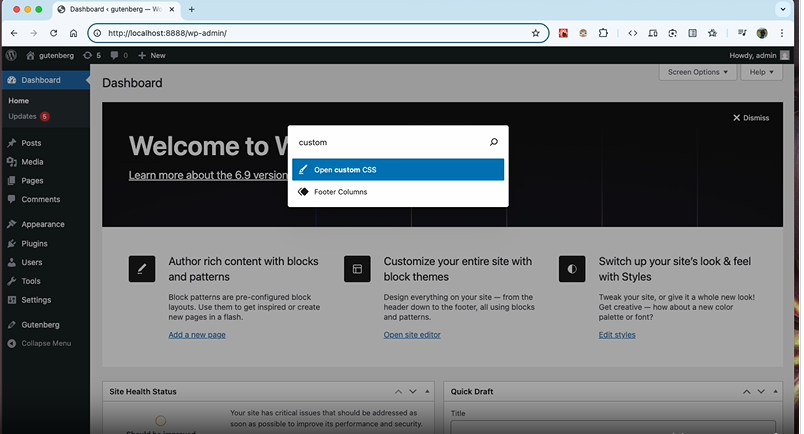Click the Add a new page link
The height and width of the screenshot is (434, 804).
(x=197, y=335)
